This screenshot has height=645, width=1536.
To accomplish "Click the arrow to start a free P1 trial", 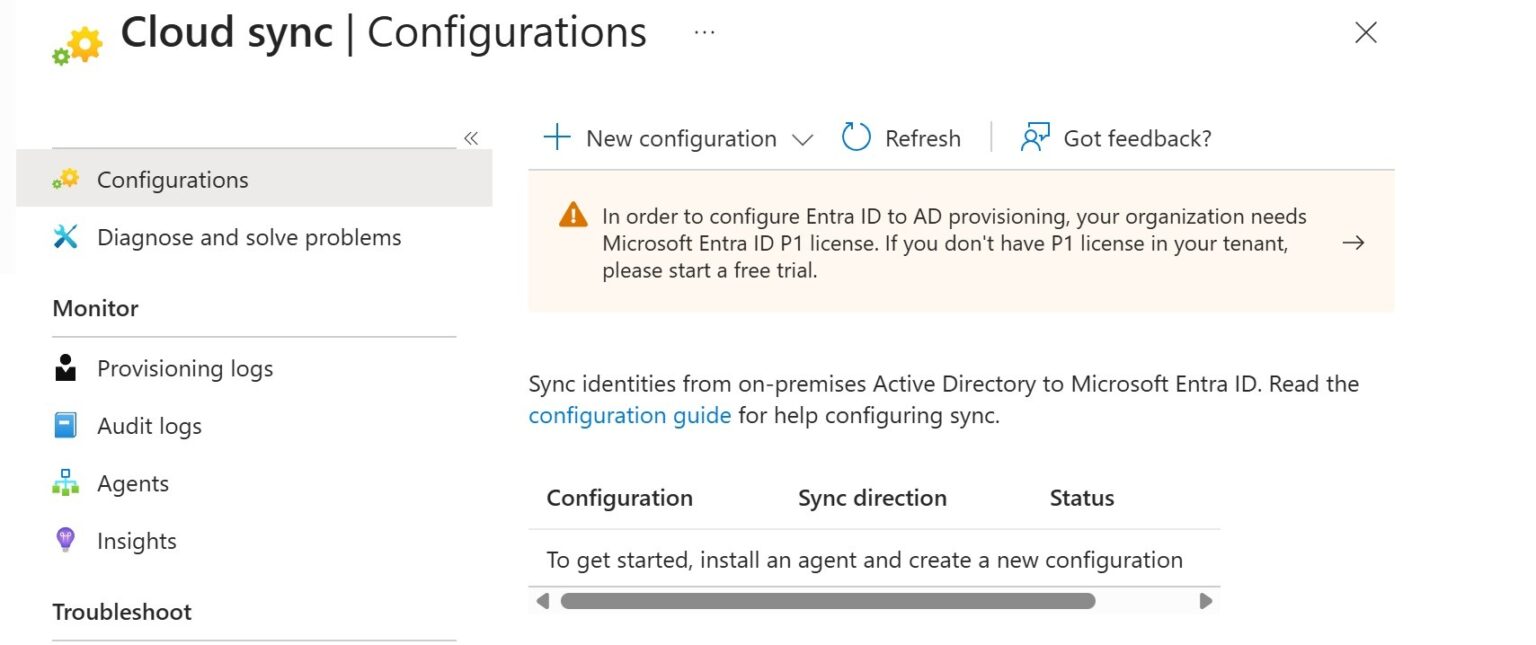I will point(1353,242).
